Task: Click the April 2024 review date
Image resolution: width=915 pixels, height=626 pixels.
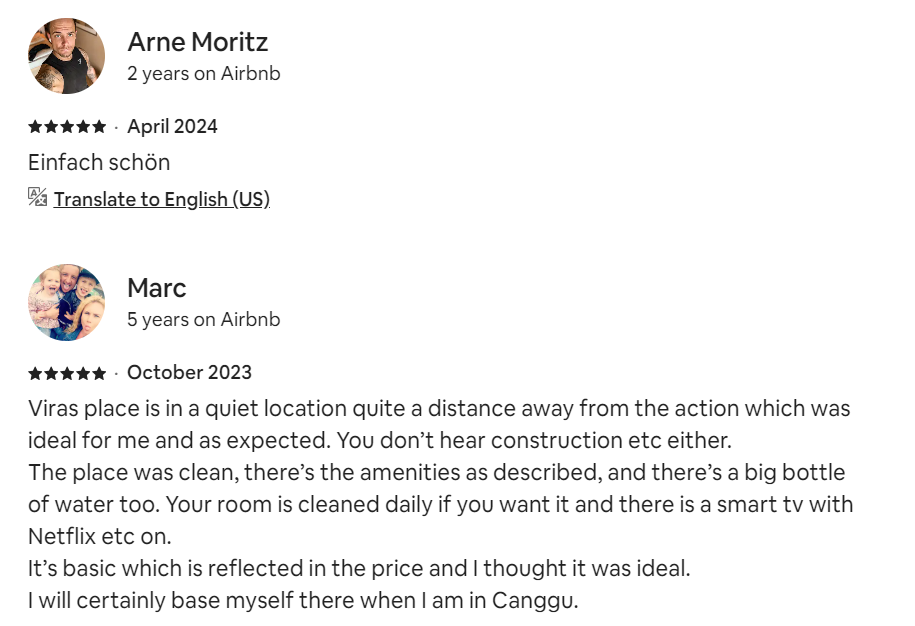Action: point(172,126)
